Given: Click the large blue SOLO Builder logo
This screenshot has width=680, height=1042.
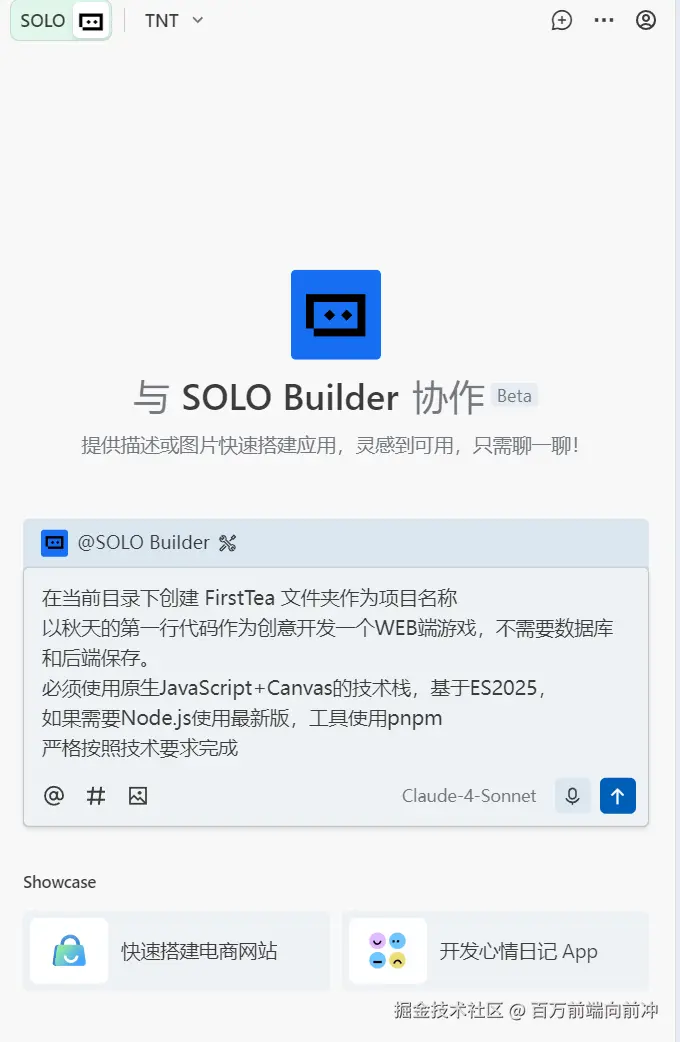Looking at the screenshot, I should tap(336, 314).
